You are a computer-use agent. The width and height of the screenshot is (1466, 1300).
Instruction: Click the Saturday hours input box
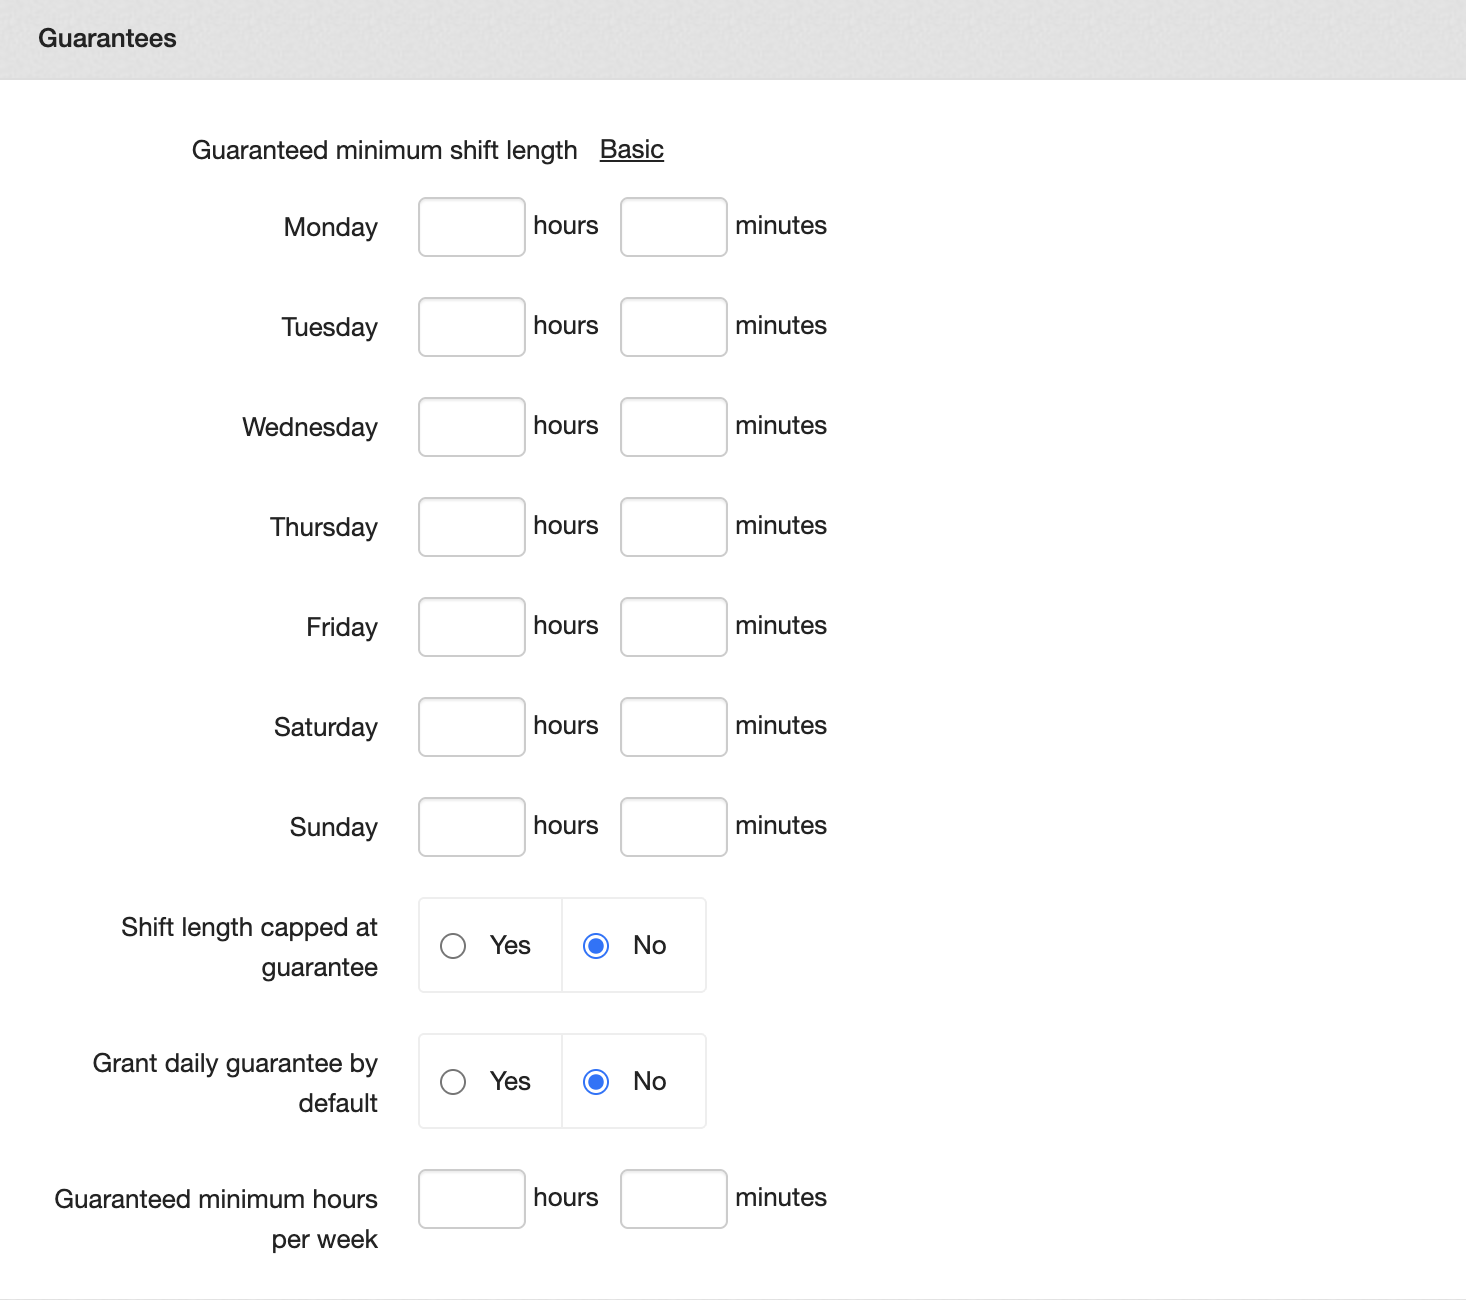(471, 727)
